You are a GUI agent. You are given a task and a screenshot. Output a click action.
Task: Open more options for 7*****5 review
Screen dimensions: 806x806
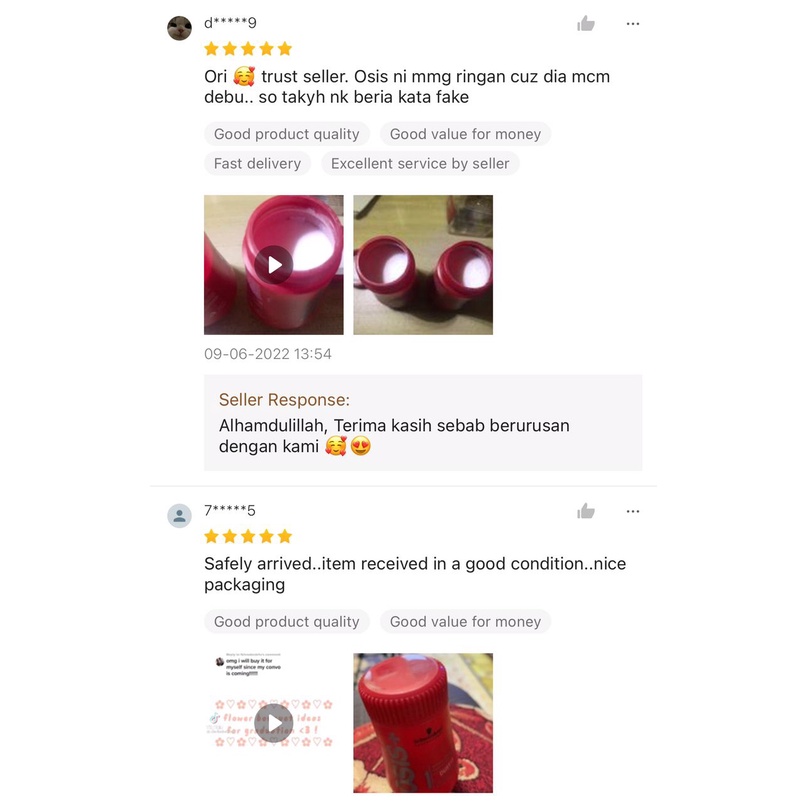(633, 511)
